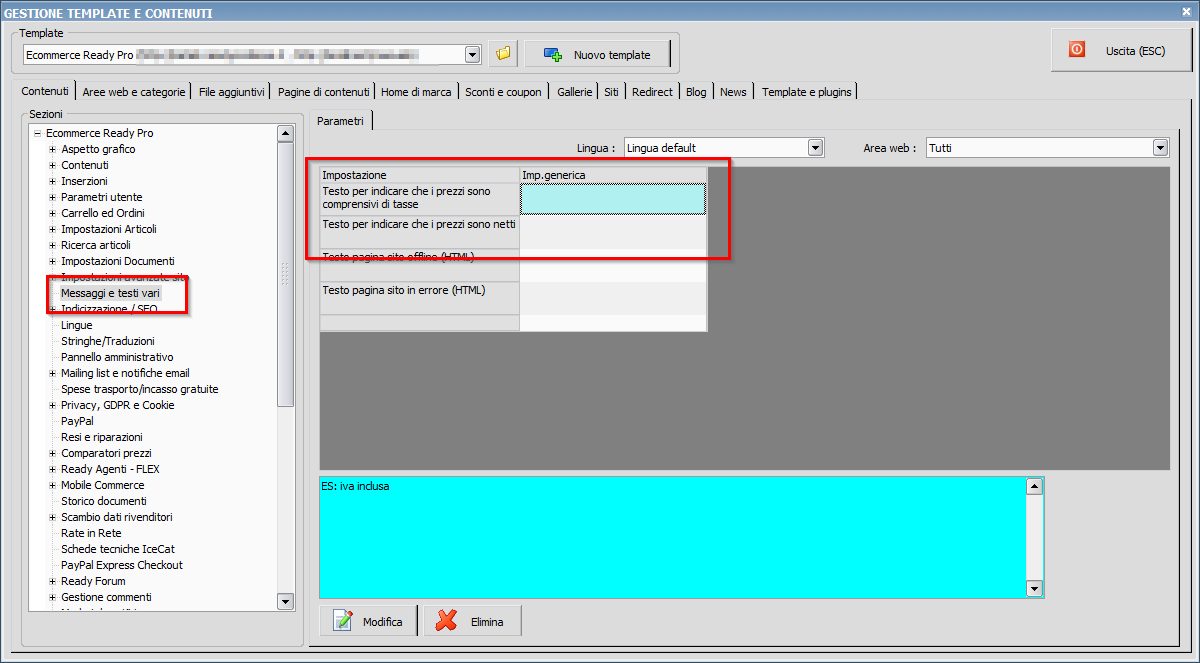Viewport: 1200px width, 663px height.
Task: Switch to the News tab
Action: point(733,91)
